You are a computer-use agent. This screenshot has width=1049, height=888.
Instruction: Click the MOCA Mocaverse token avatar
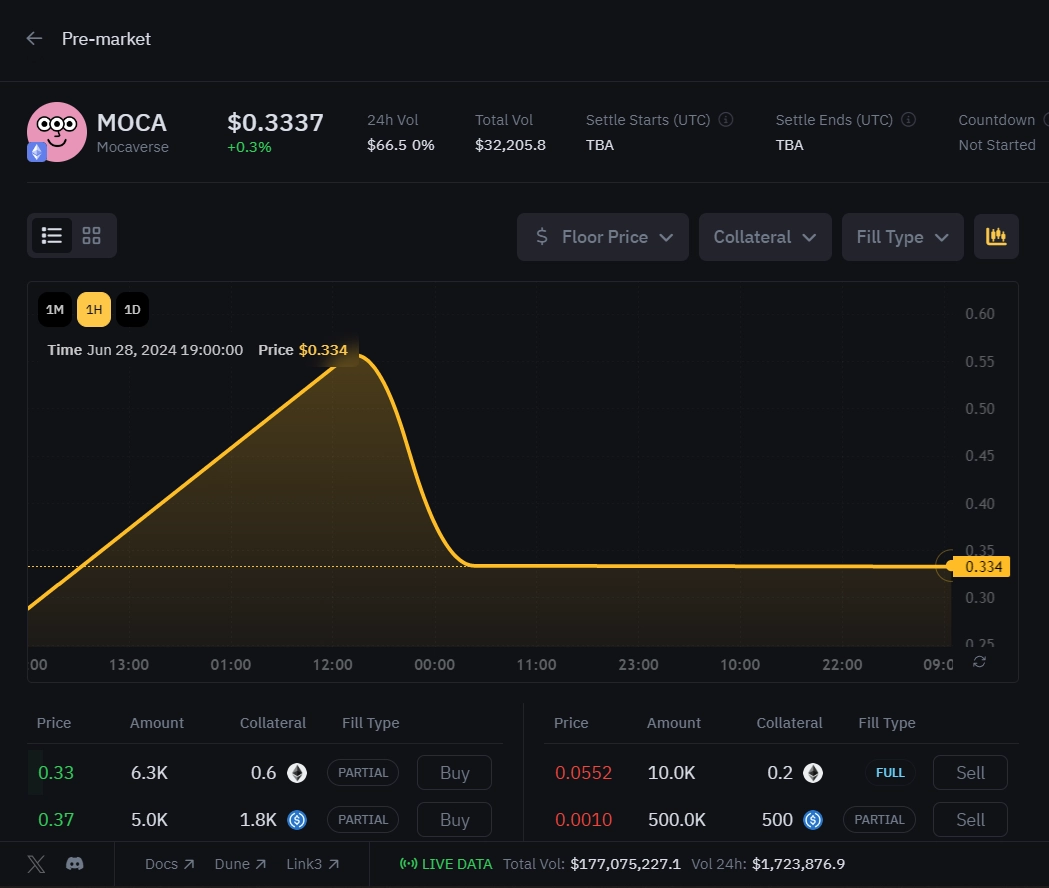(57, 131)
